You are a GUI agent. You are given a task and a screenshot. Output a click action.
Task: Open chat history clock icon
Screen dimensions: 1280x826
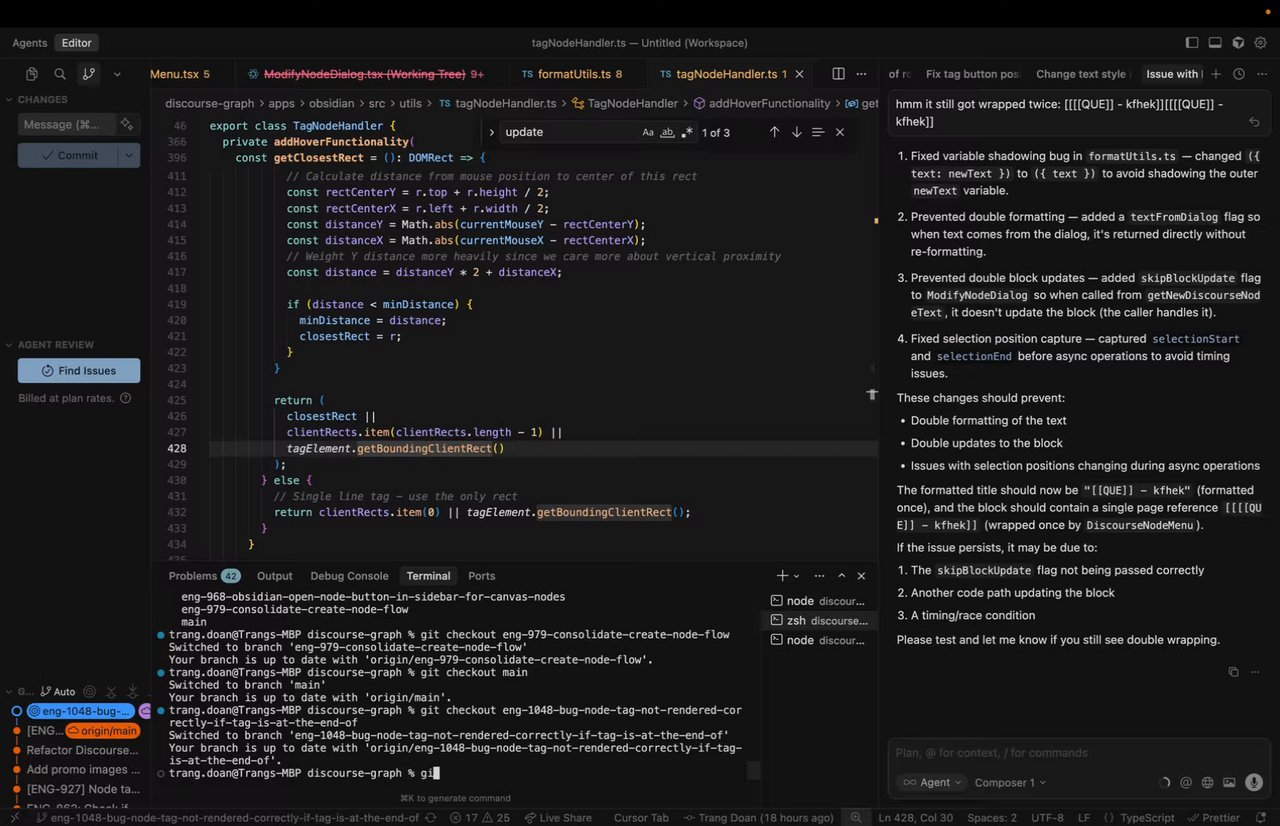(1239, 74)
